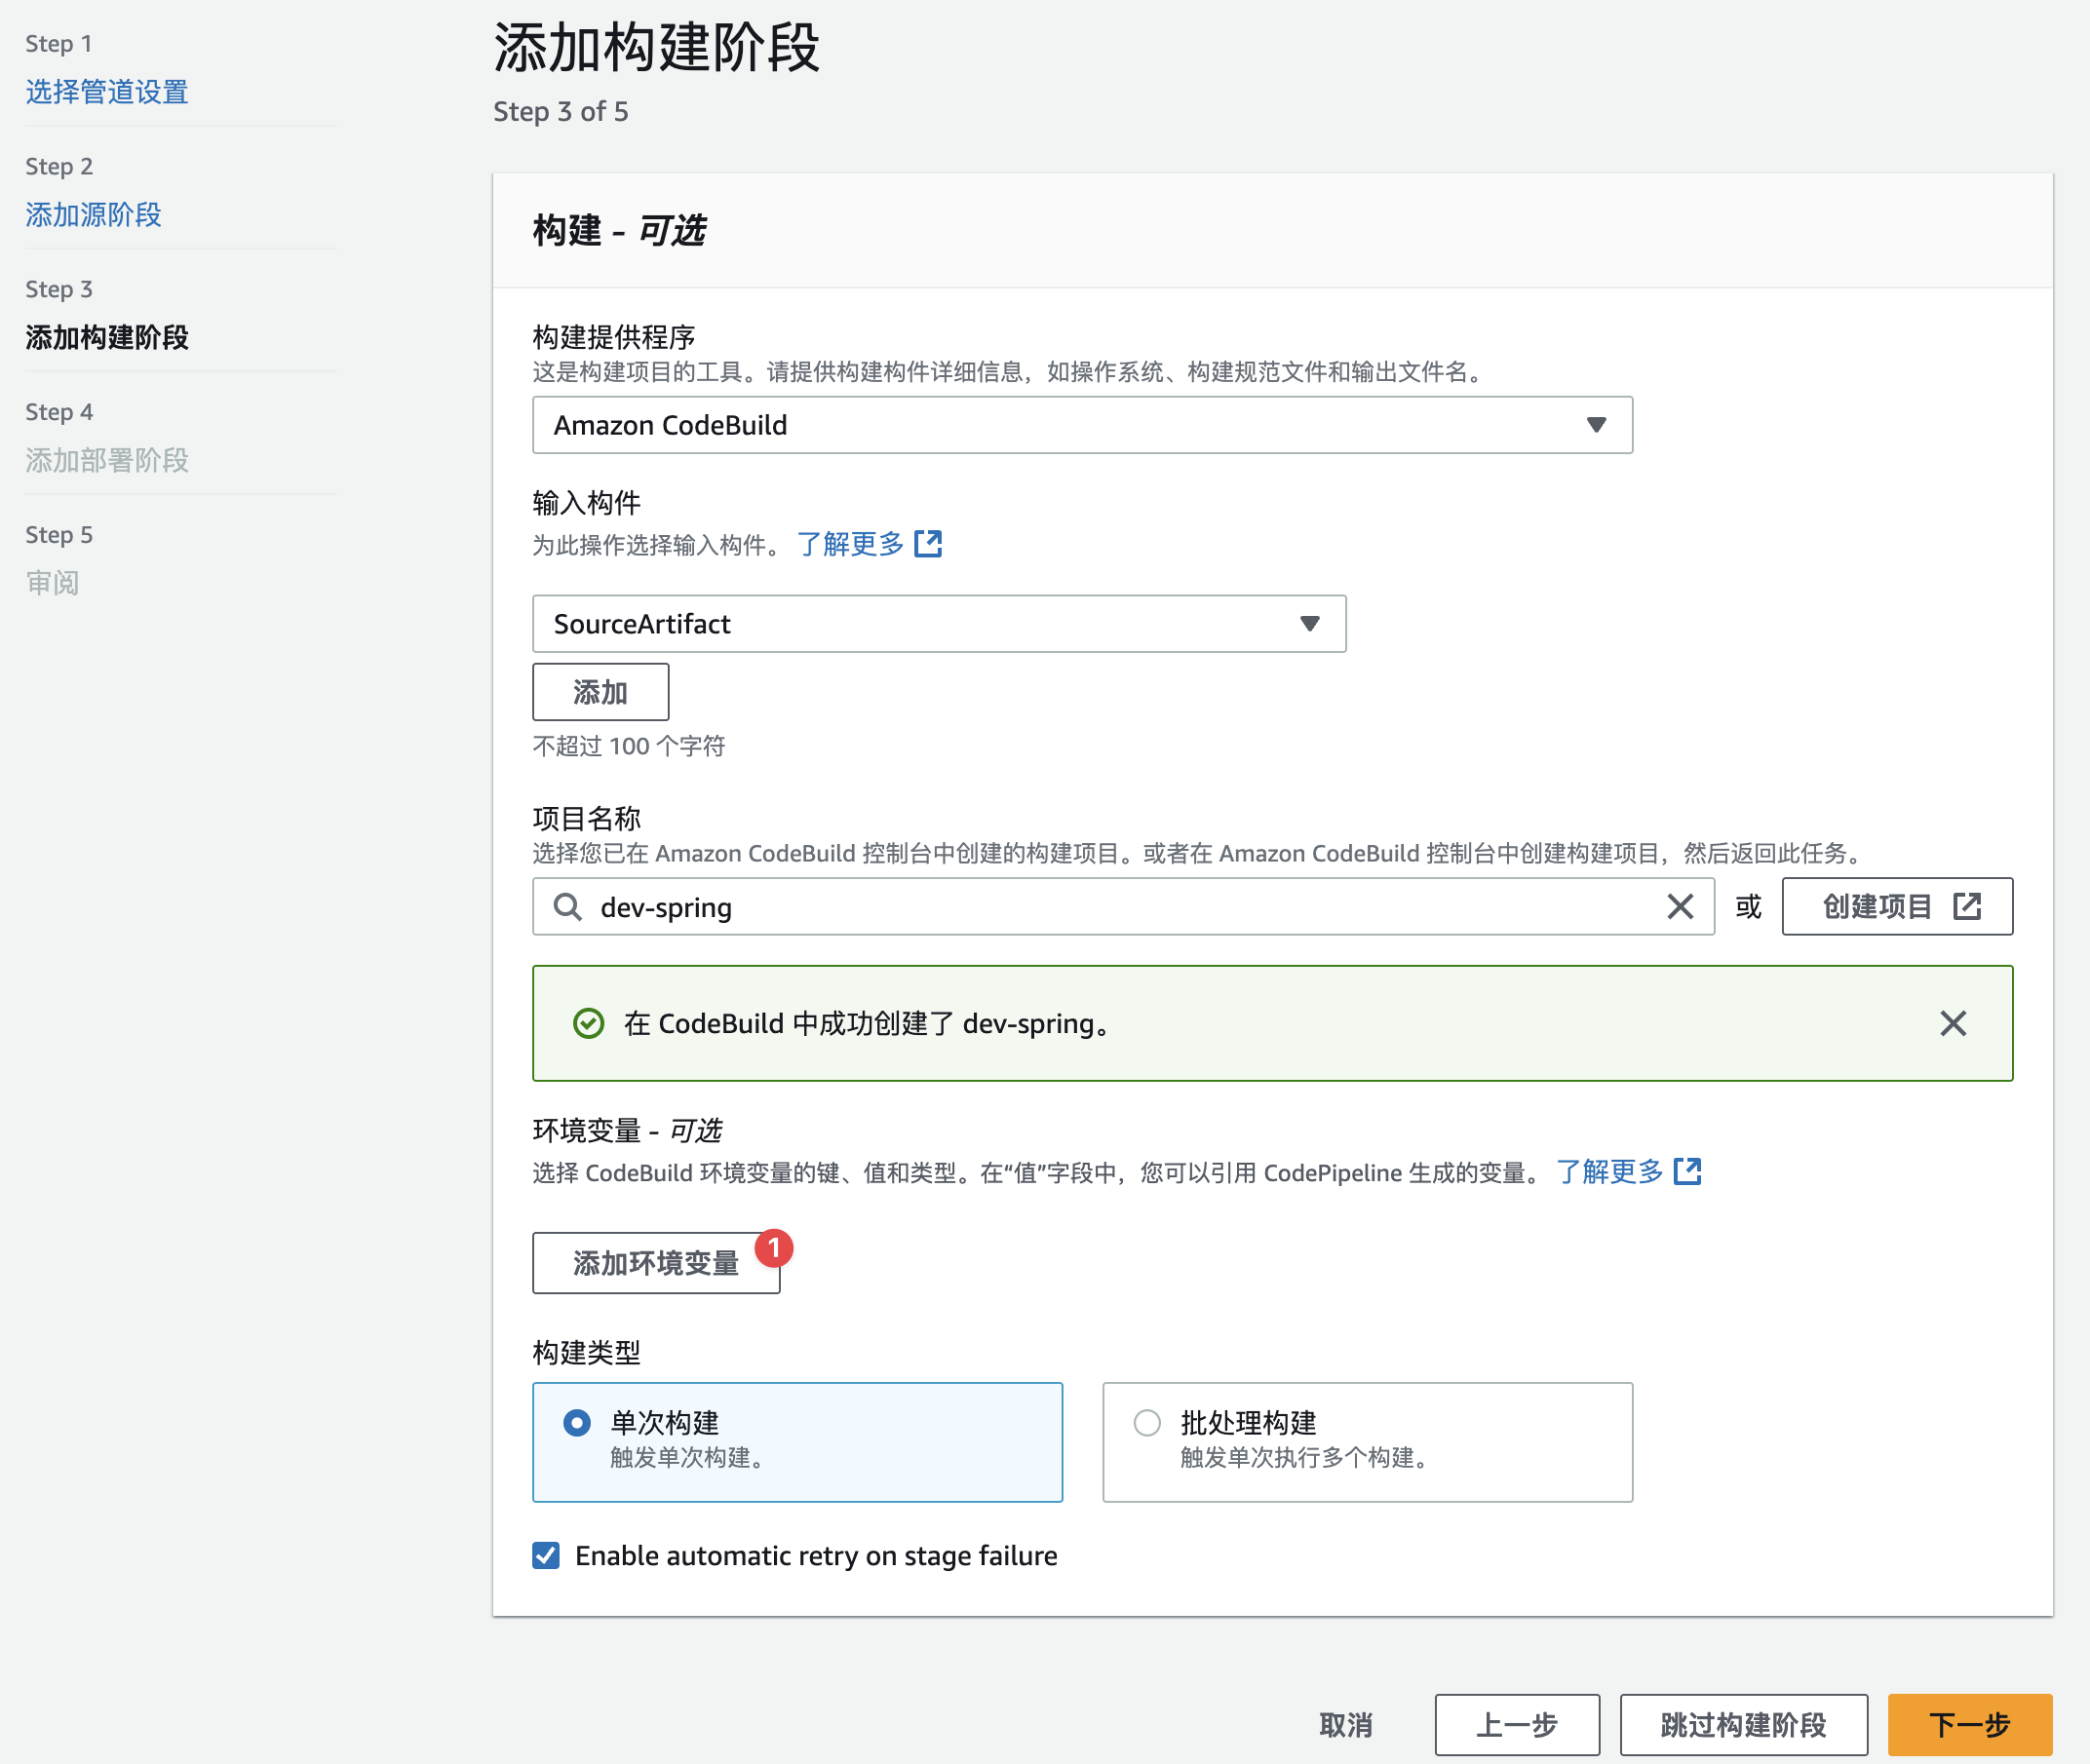
Task: Click the search magnifier icon in project field
Action: [x=567, y=907]
